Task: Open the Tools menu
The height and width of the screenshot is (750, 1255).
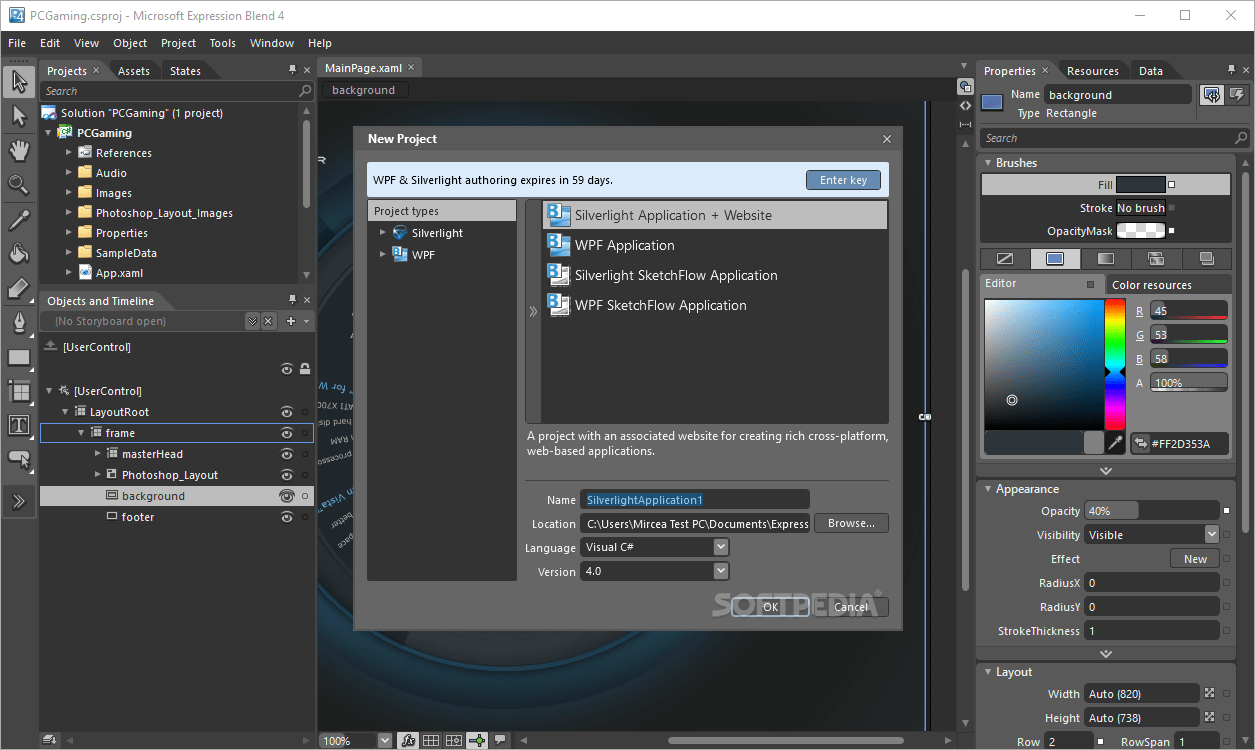Action: pos(223,43)
